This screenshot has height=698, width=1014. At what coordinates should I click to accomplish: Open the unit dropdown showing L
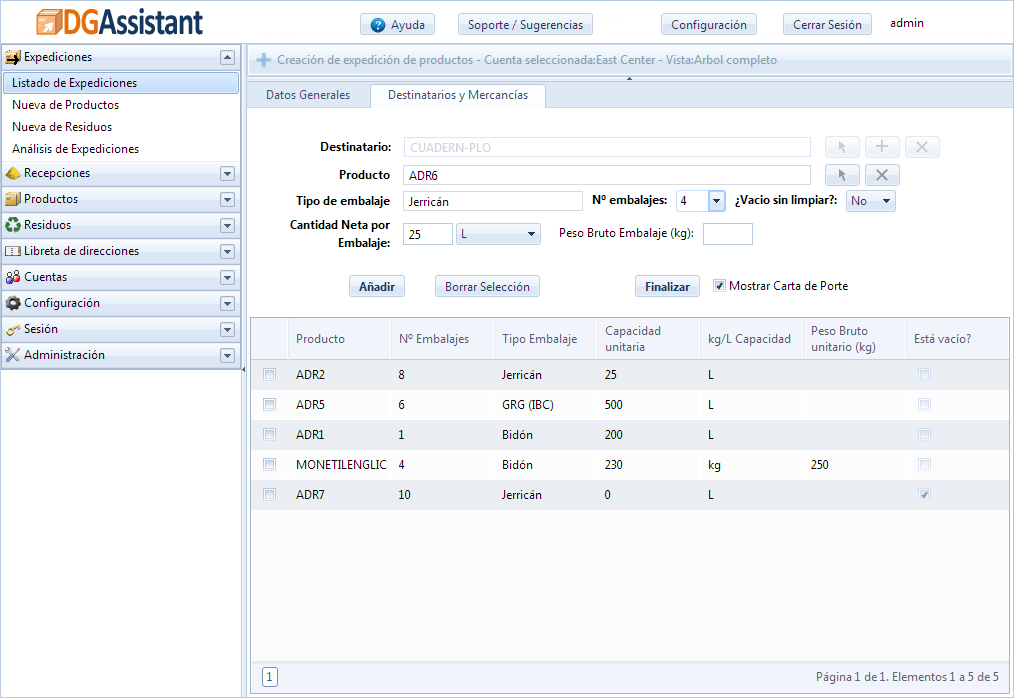point(498,234)
